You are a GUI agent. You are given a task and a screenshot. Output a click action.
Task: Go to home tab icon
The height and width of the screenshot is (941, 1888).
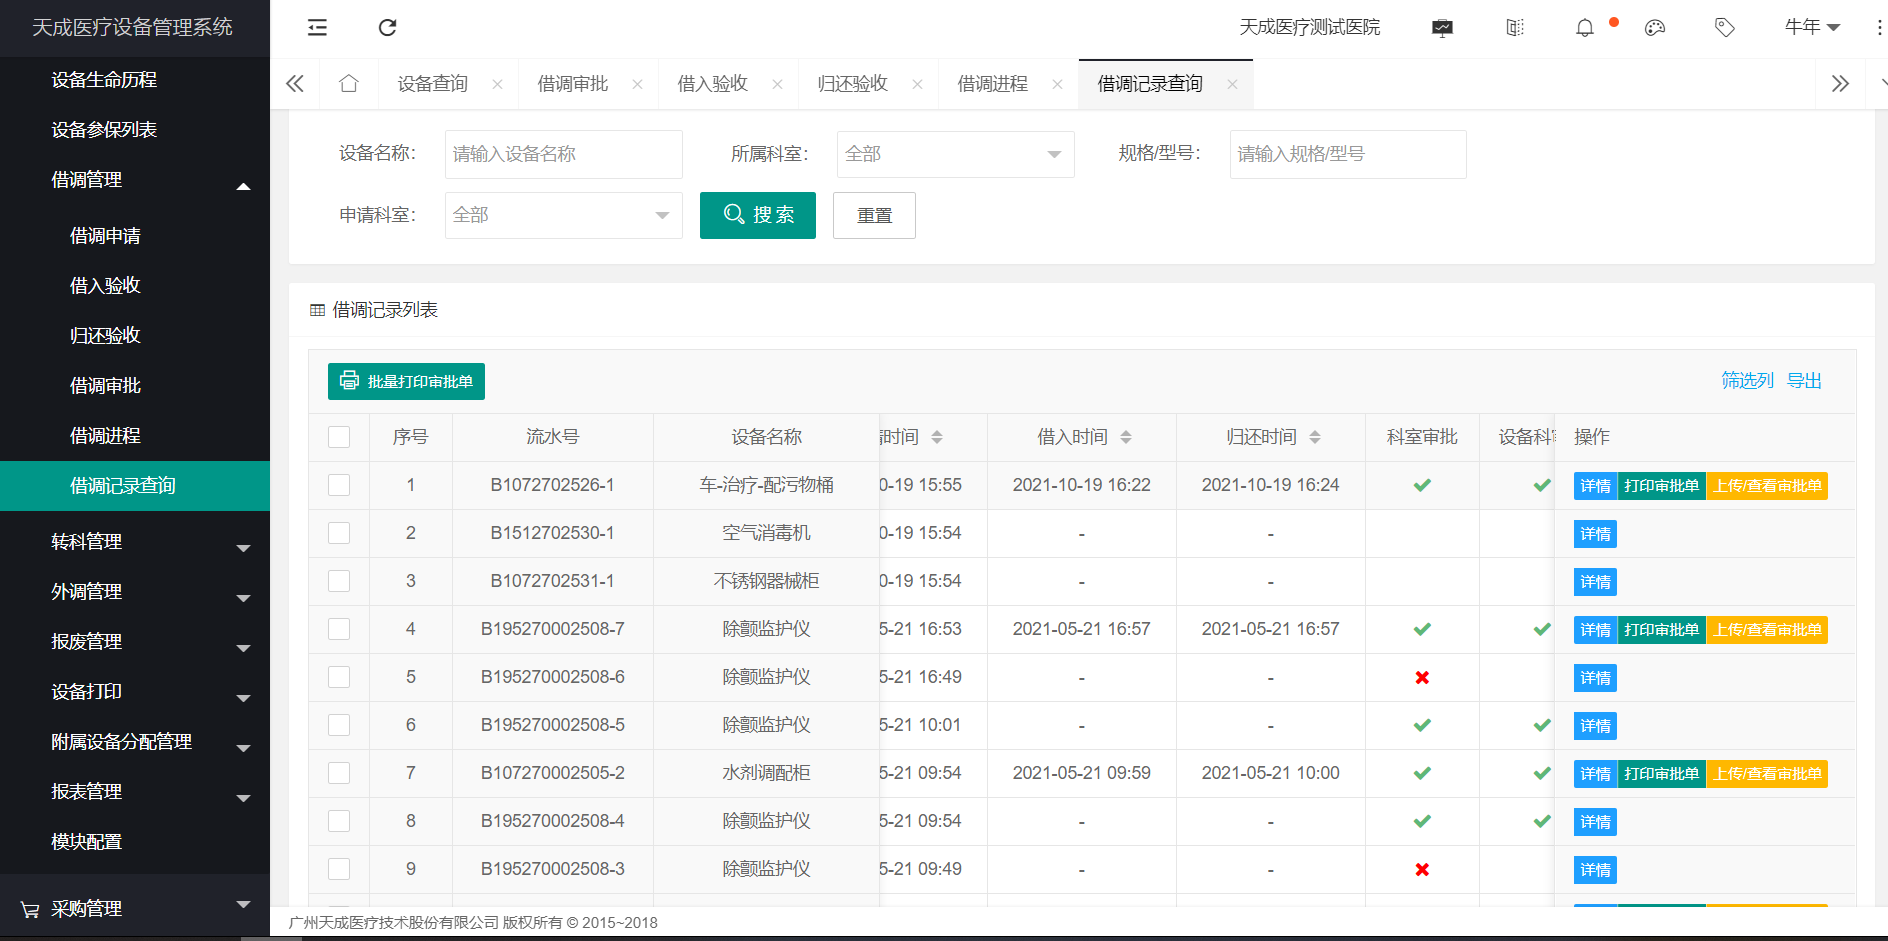[349, 84]
